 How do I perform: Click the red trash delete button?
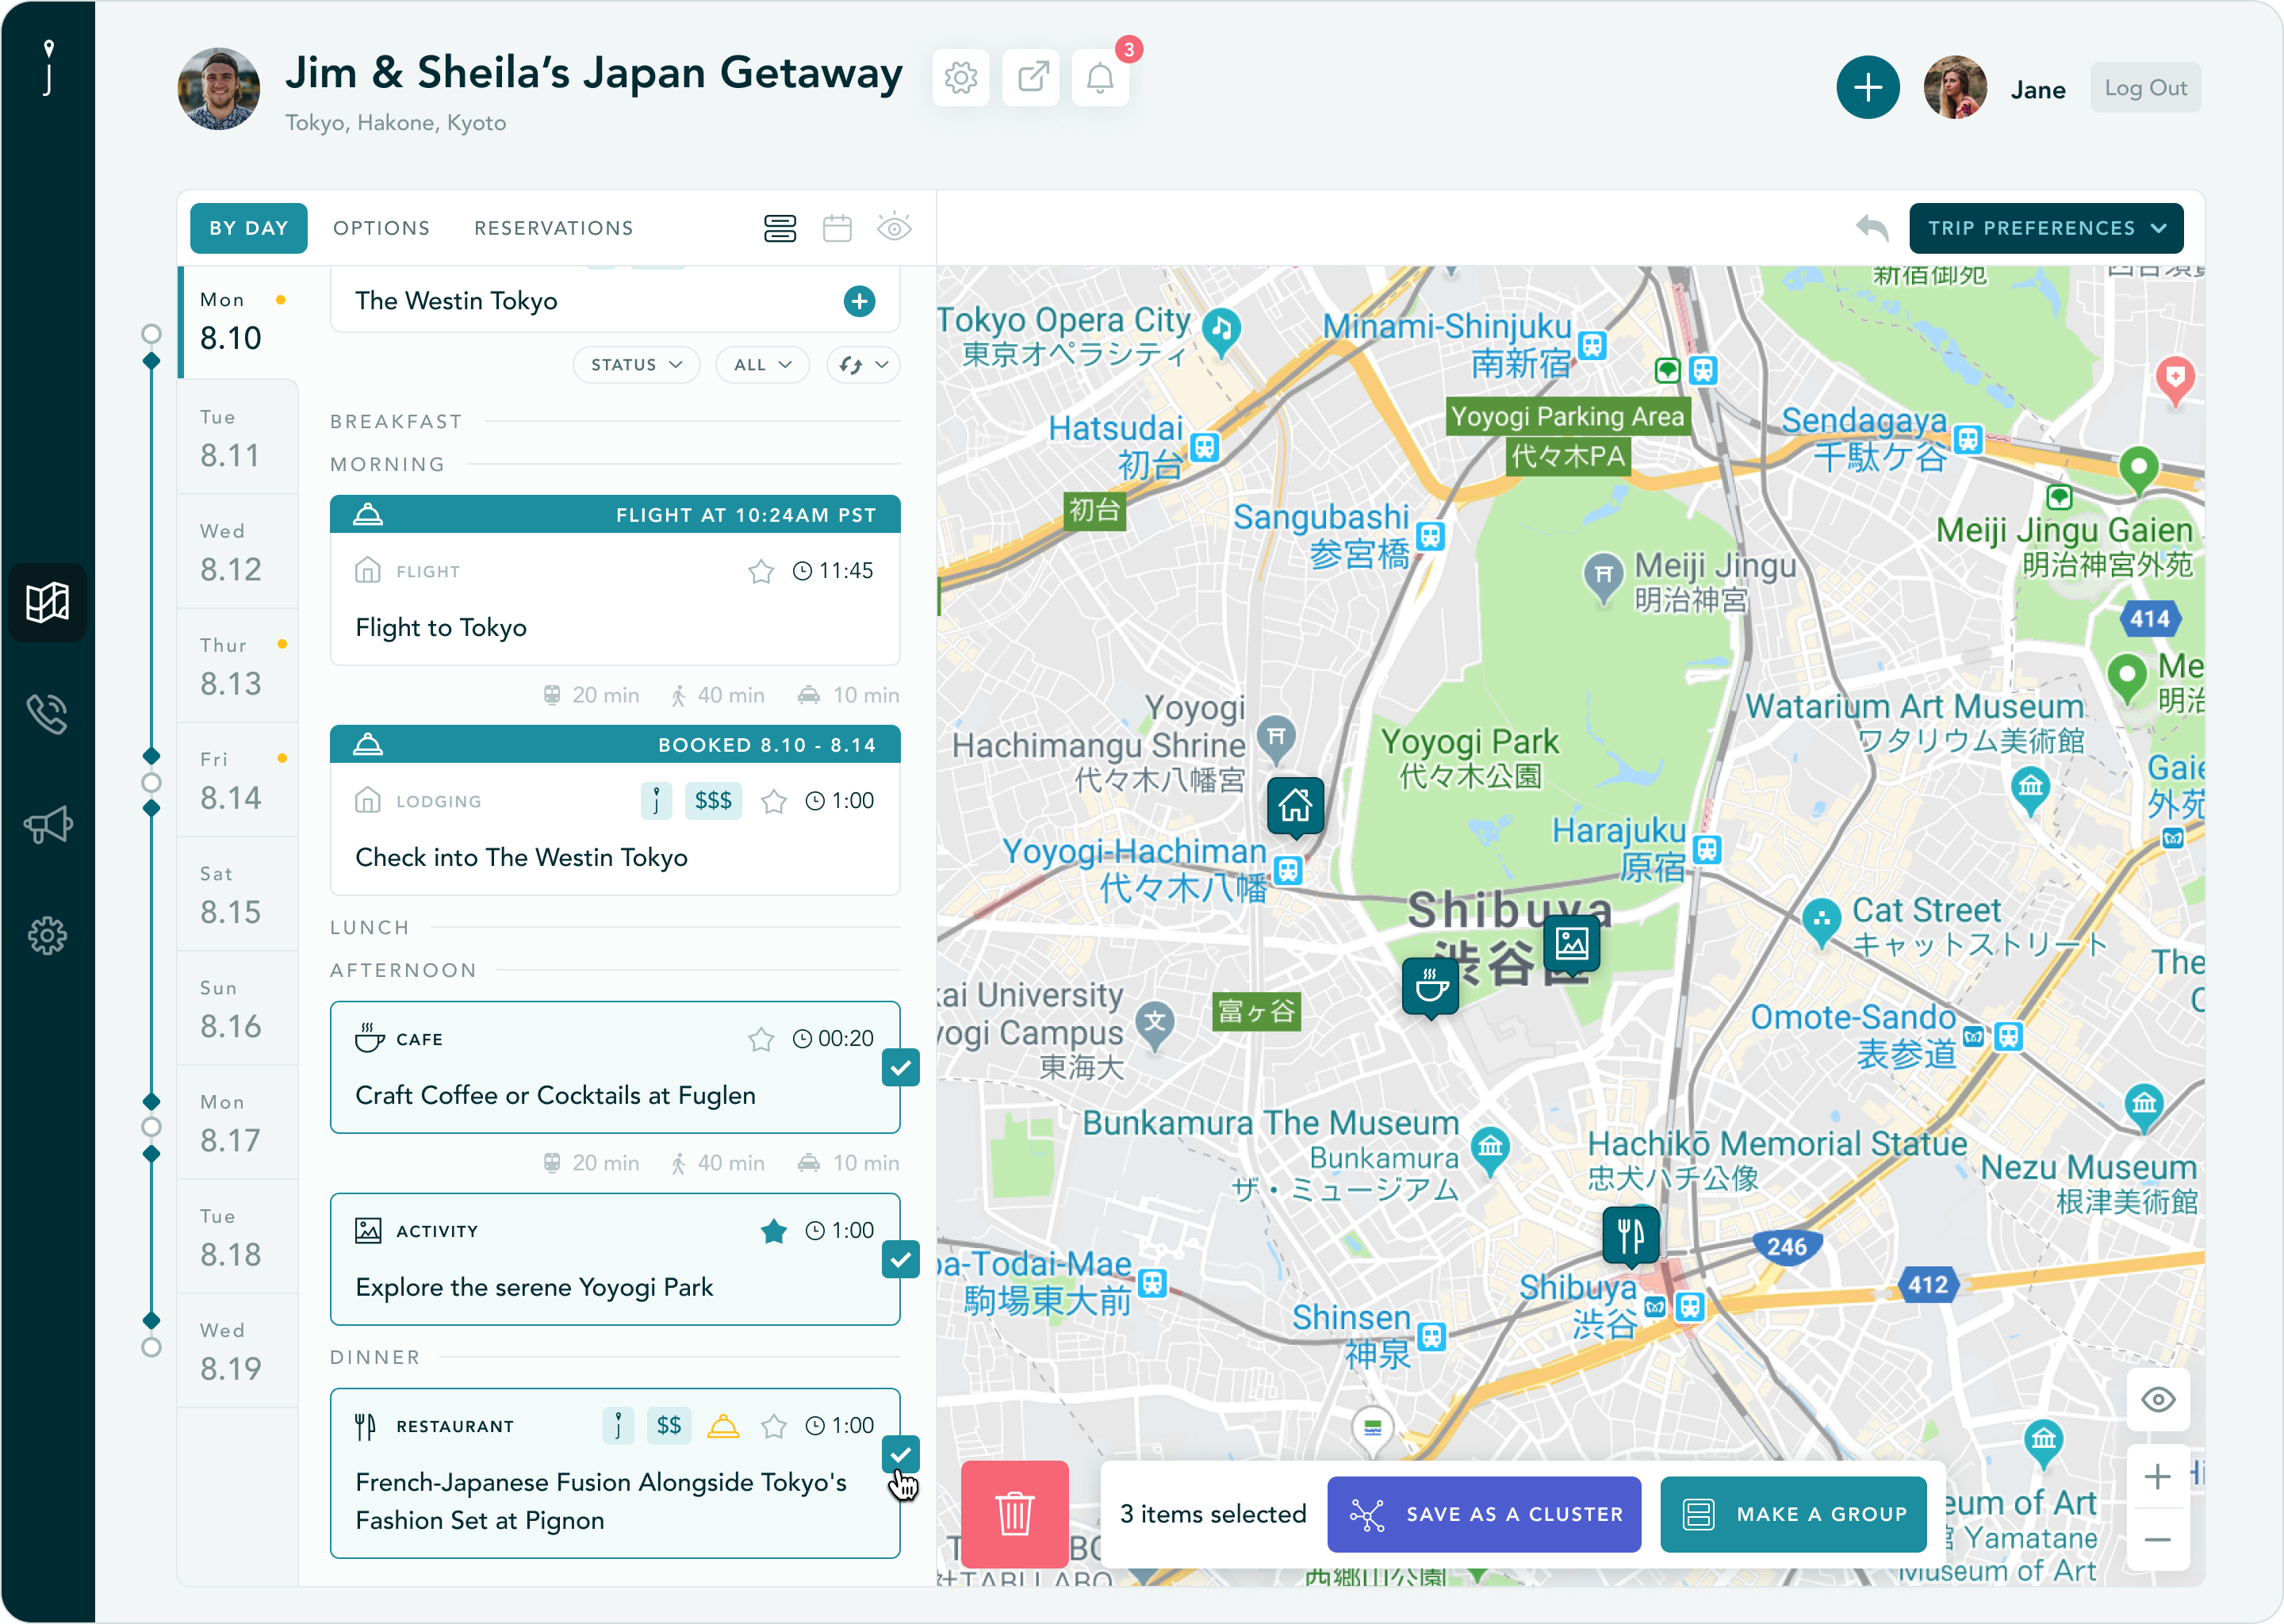coord(1014,1513)
